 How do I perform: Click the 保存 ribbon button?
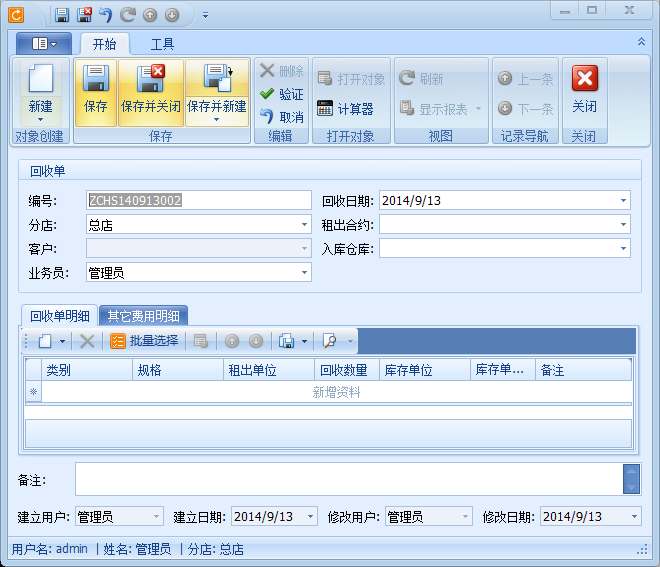click(x=96, y=93)
